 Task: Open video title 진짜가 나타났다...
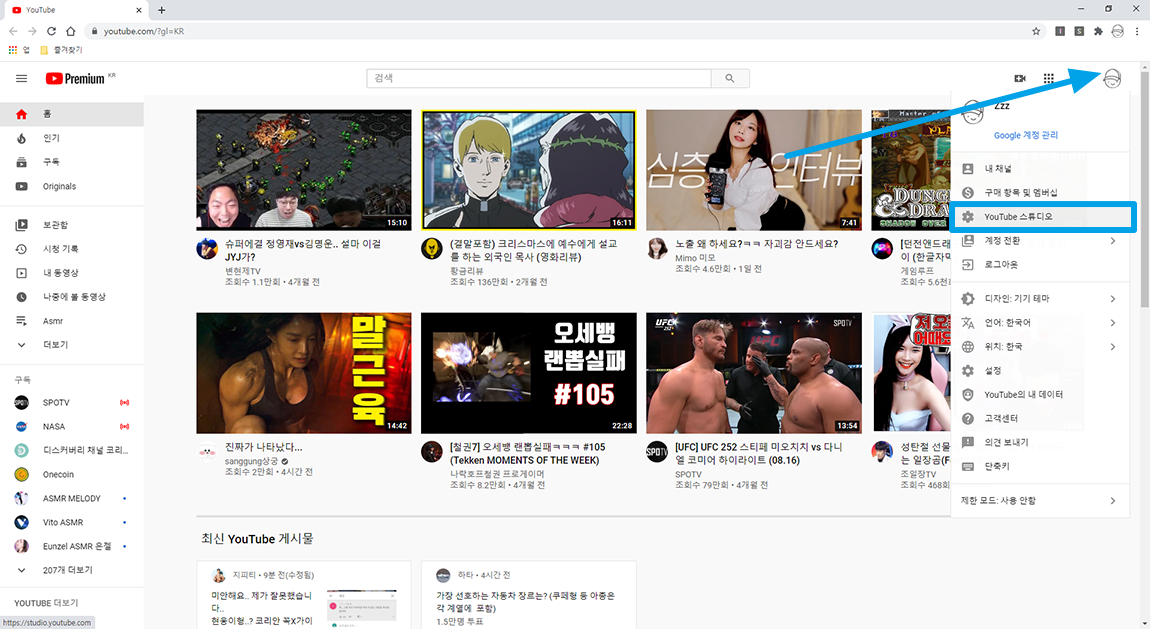[263, 447]
